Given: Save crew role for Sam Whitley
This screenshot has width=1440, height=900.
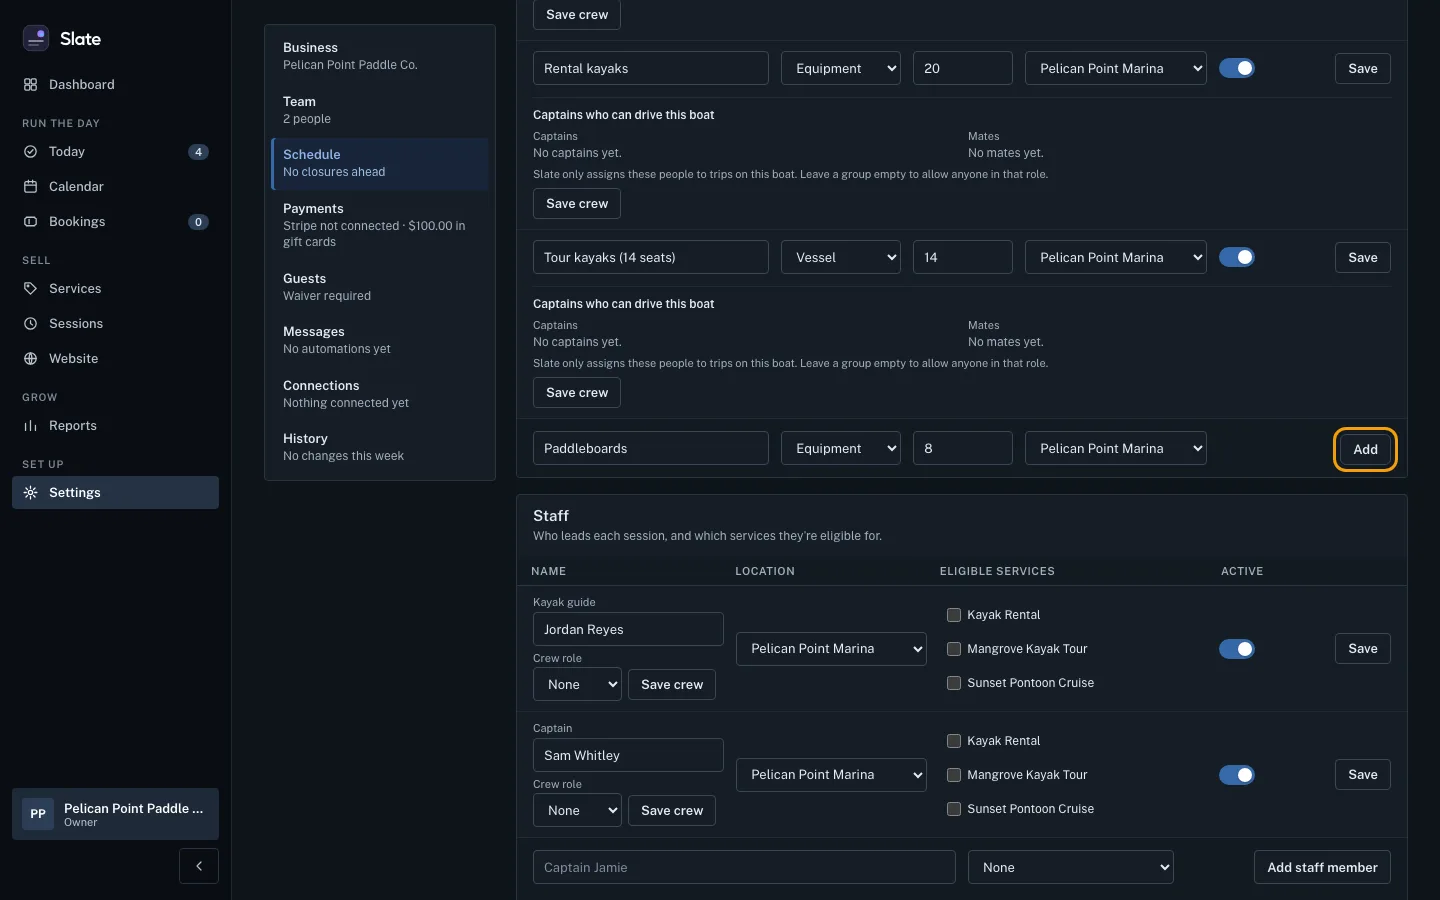Looking at the screenshot, I should pyautogui.click(x=672, y=811).
